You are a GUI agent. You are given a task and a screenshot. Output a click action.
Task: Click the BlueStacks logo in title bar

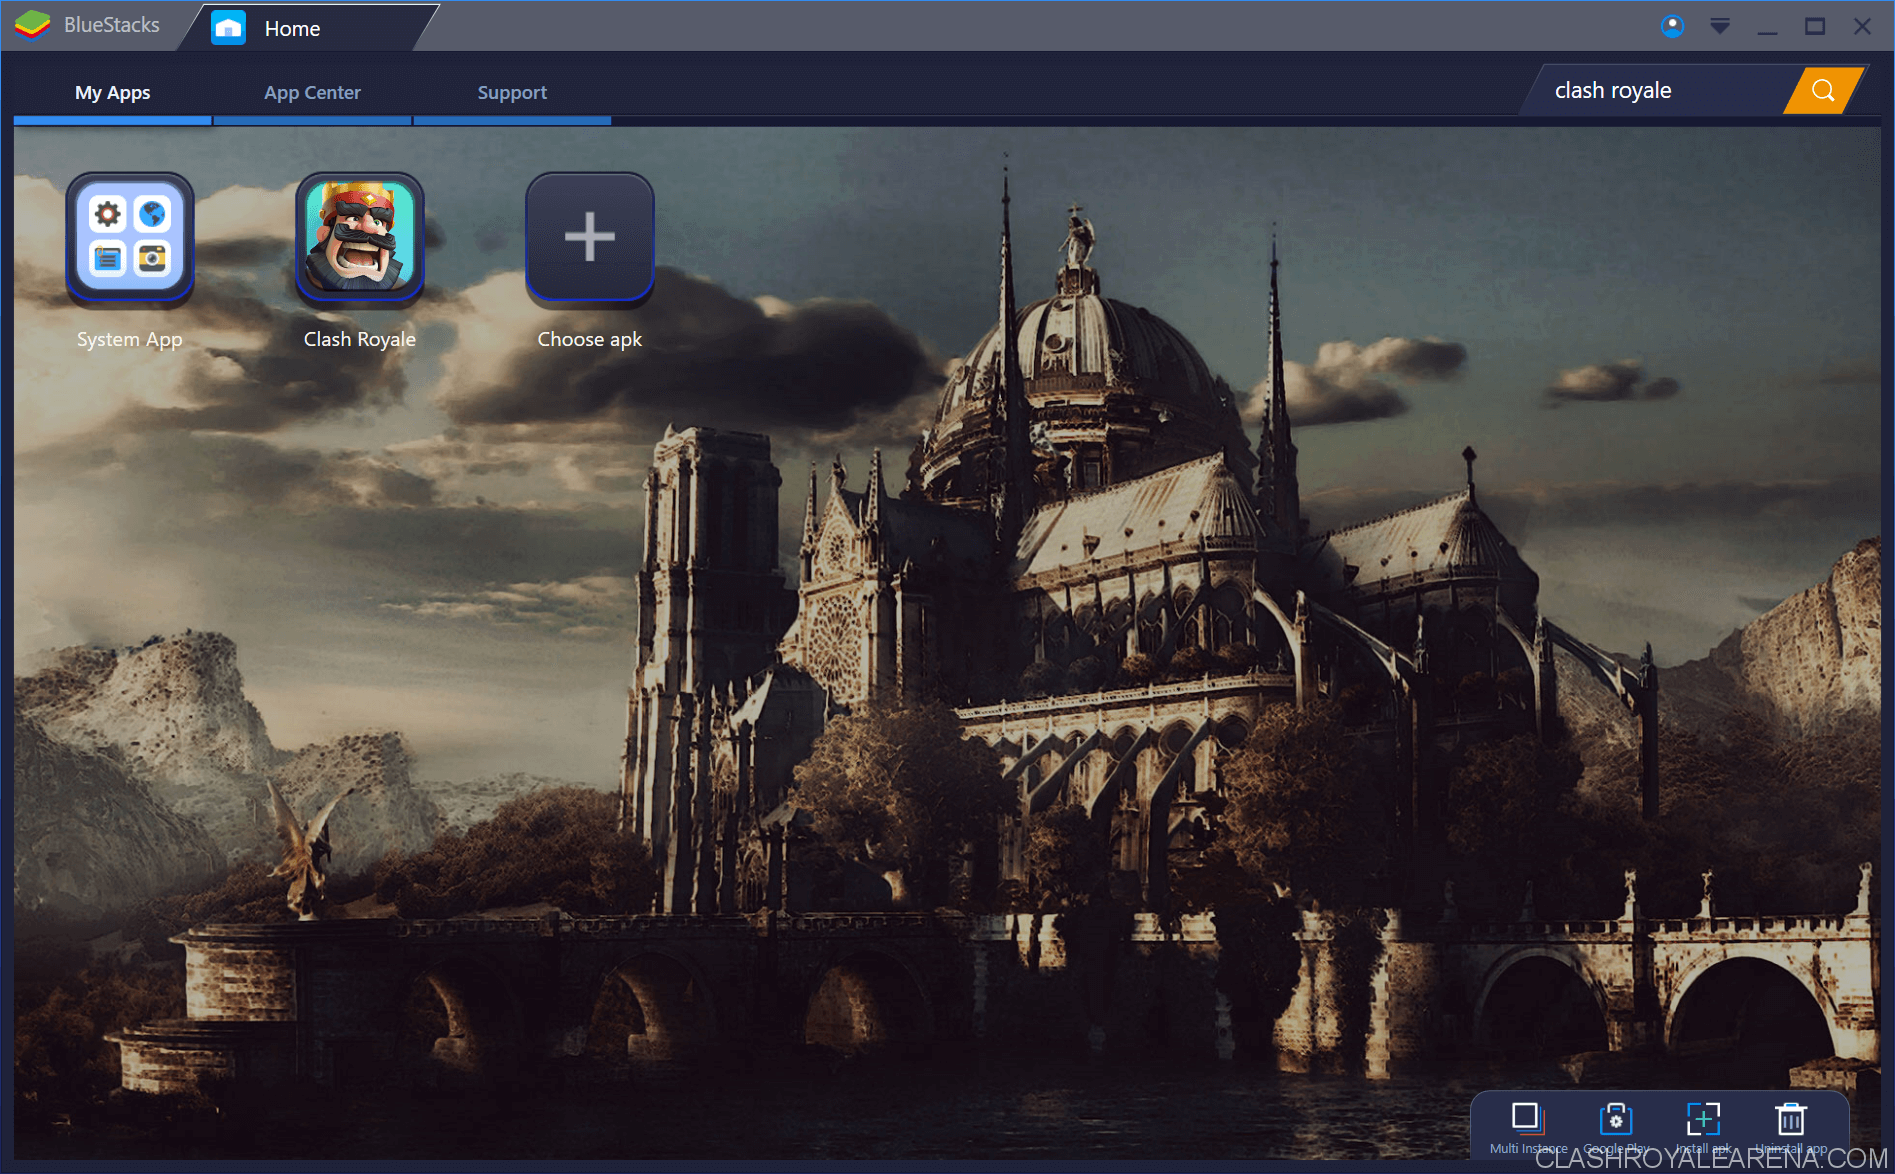33,25
